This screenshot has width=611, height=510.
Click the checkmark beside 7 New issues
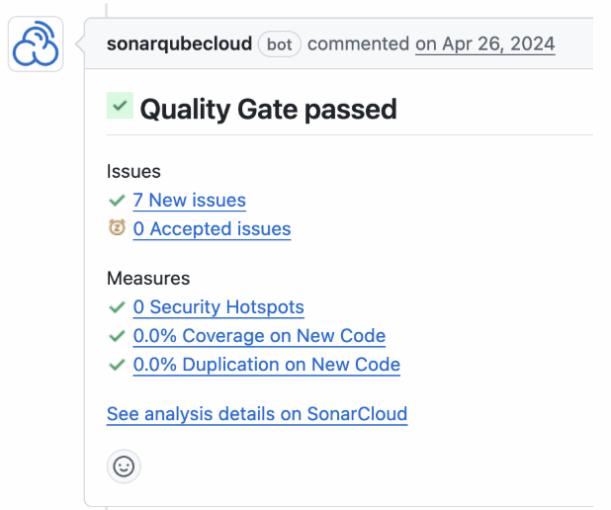click(x=116, y=200)
